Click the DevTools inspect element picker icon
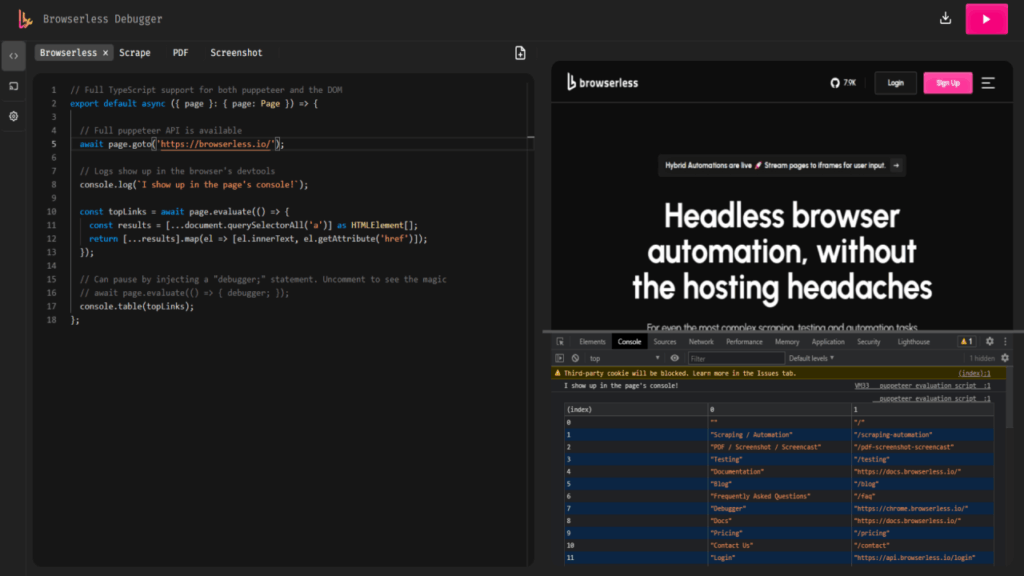 pos(560,342)
